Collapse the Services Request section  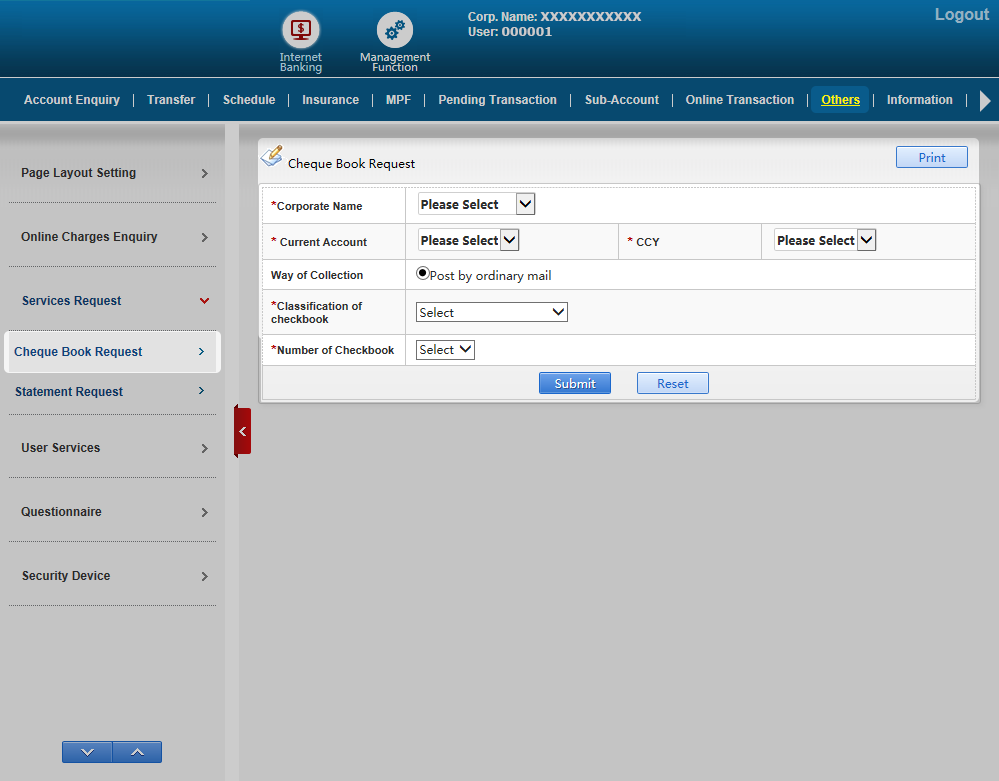point(204,301)
